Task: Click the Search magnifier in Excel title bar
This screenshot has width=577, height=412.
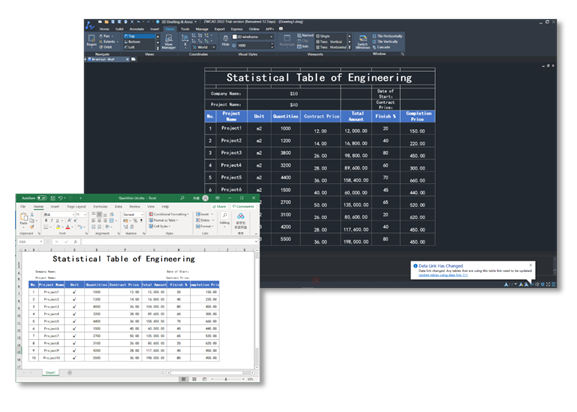Action: (x=182, y=198)
